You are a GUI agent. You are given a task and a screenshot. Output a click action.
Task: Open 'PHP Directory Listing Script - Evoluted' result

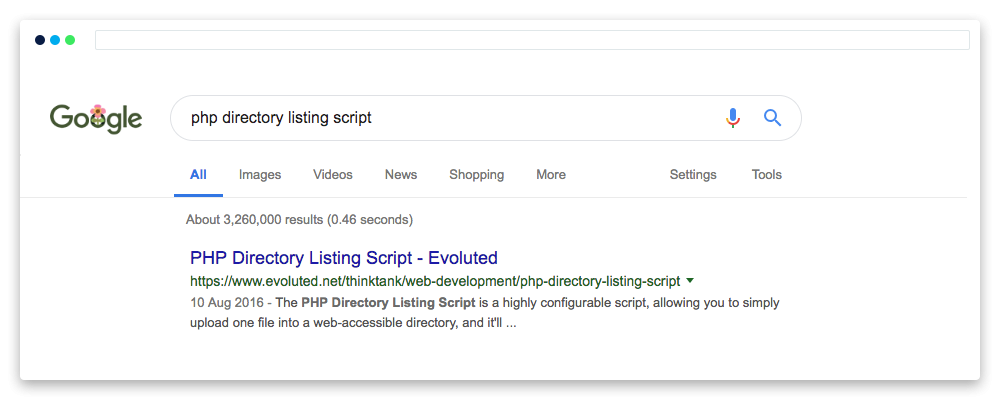point(343,258)
